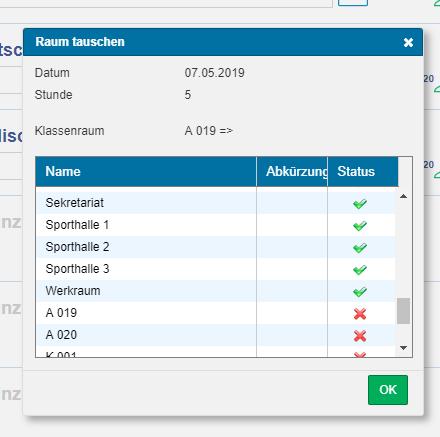This screenshot has width=440, height=437.
Task: Click green checkmark status for Sporthalle 3
Action: 360,269
